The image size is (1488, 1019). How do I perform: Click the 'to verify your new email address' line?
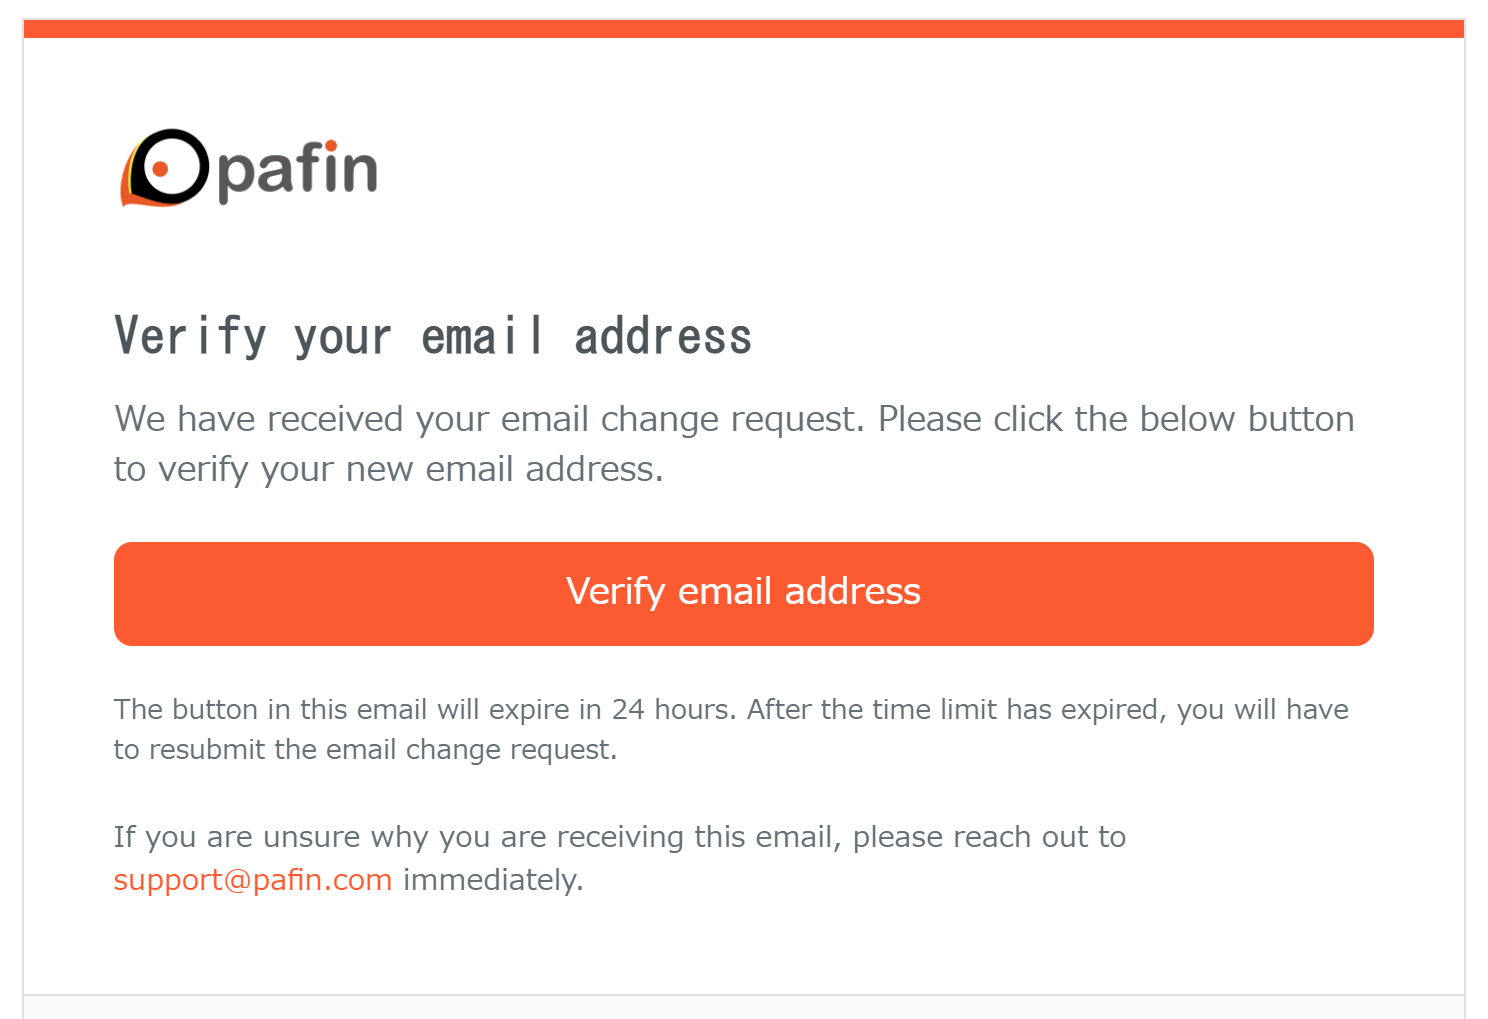click(389, 469)
